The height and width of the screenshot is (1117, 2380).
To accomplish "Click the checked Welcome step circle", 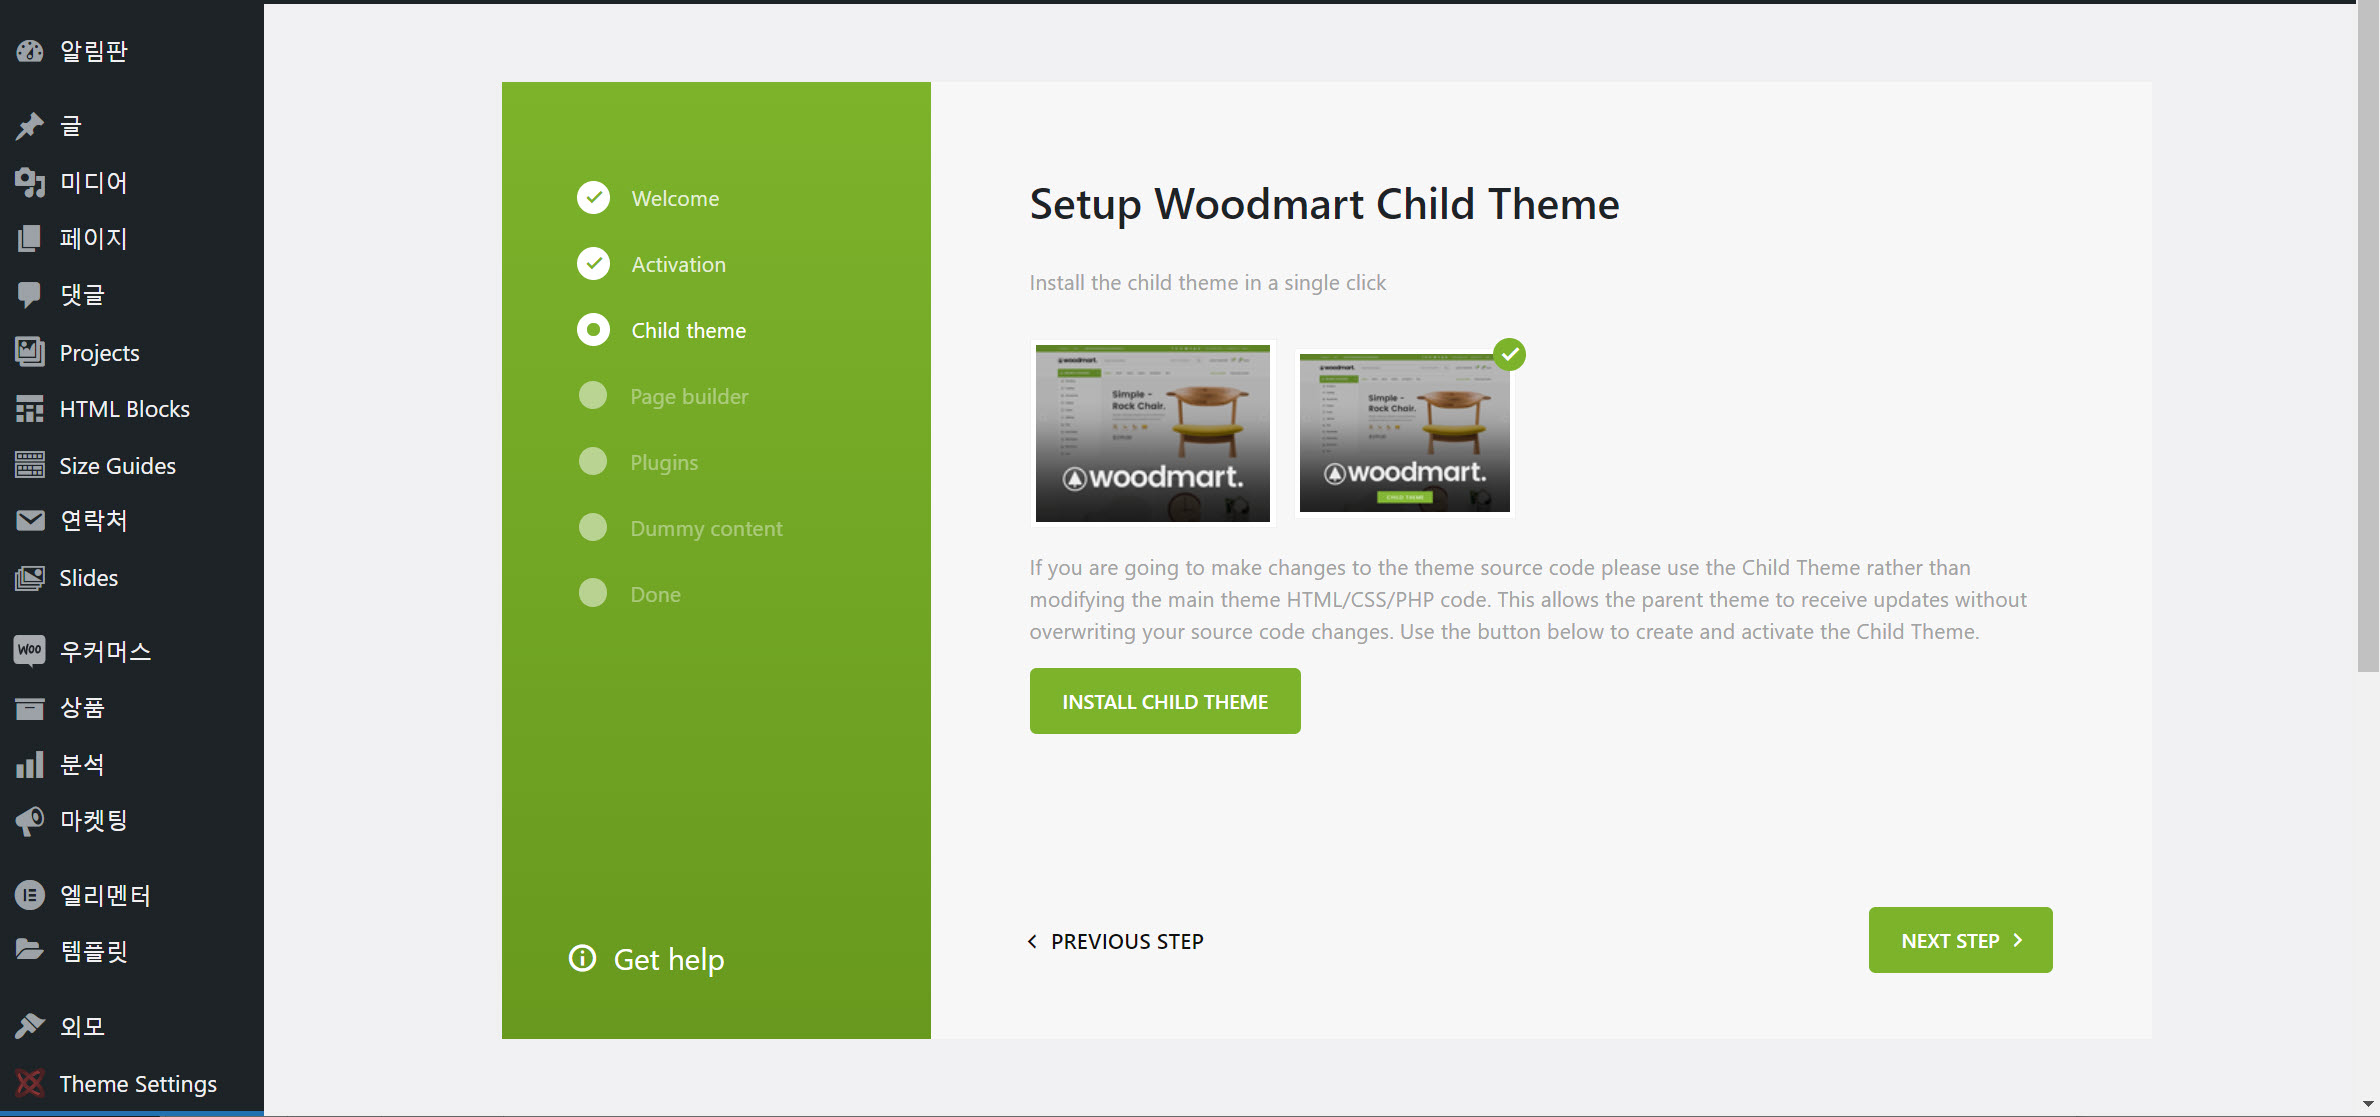I will [593, 198].
